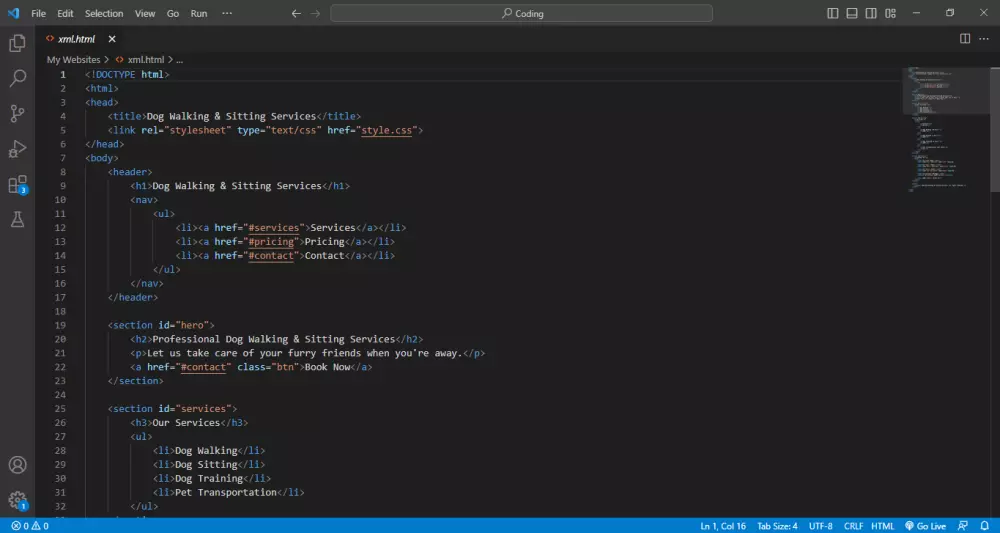Open the Selection menu

coord(104,14)
